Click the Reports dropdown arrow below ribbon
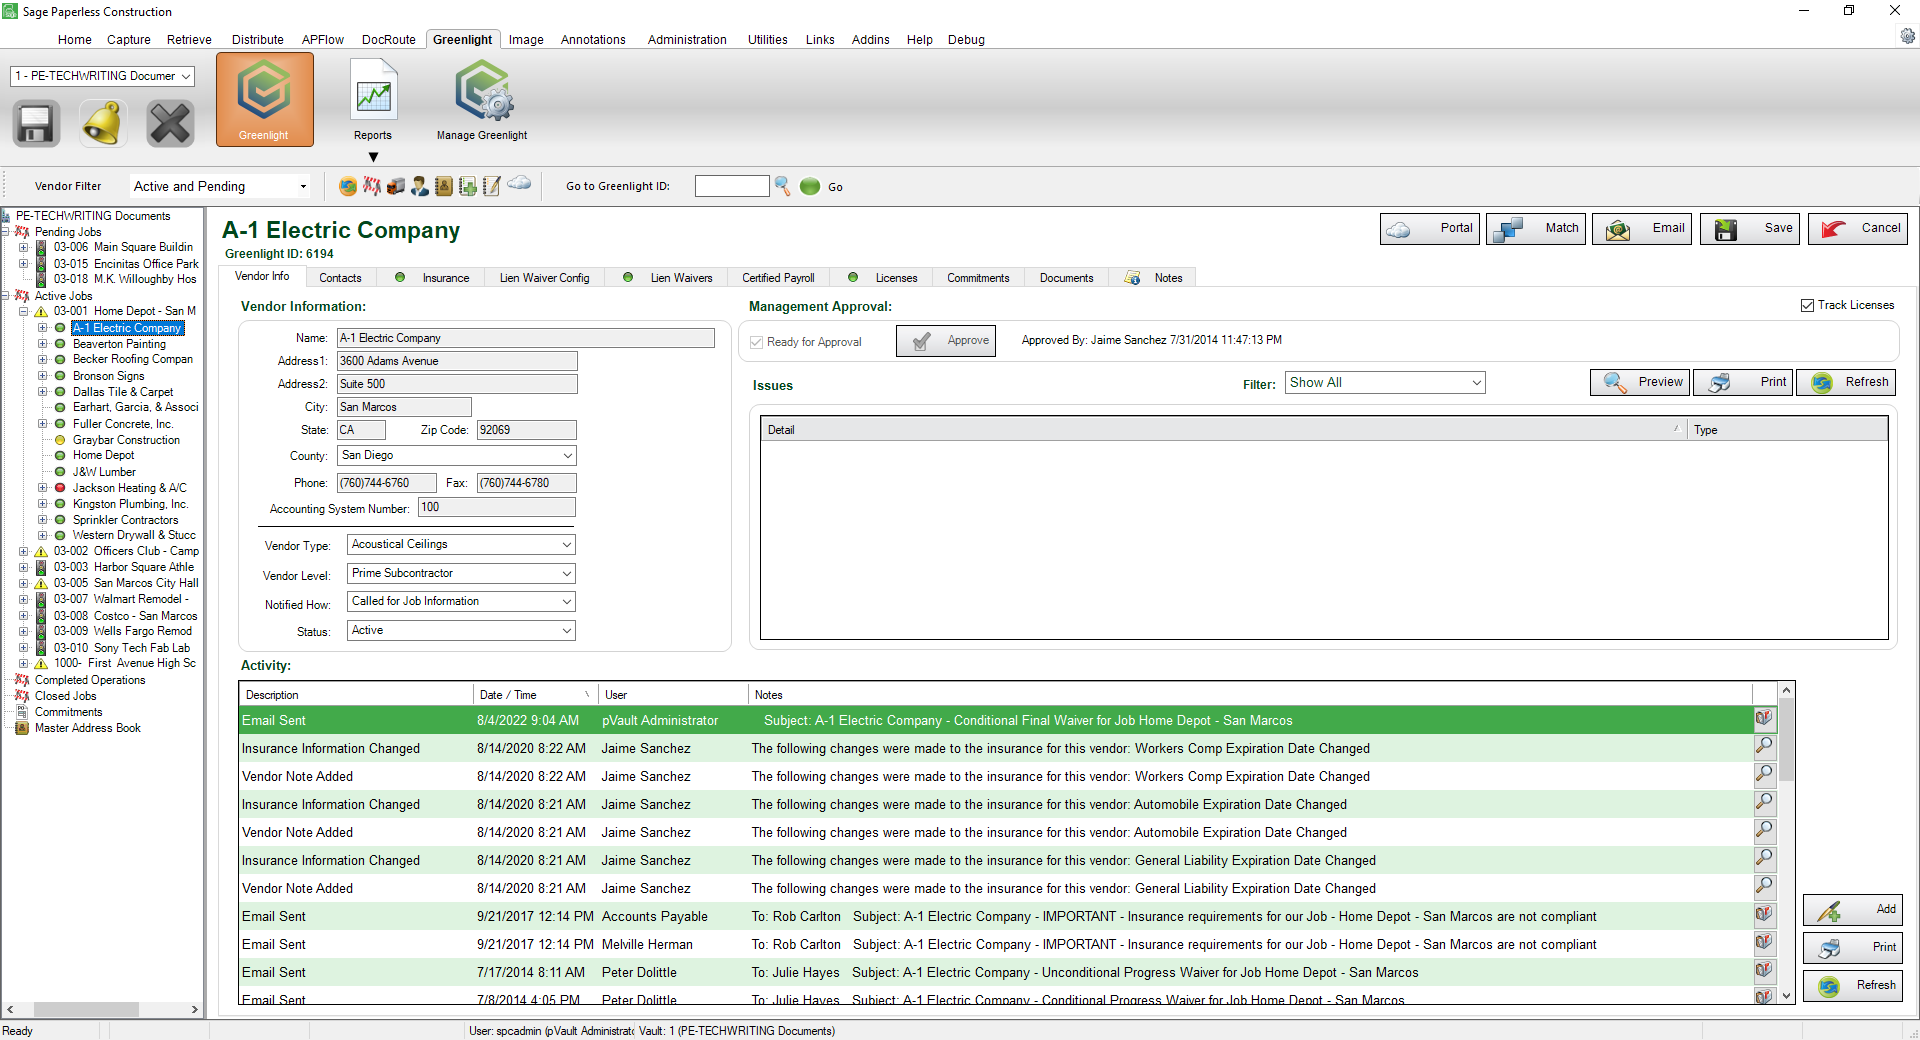Screen dimensions: 1920x1040 (373, 157)
